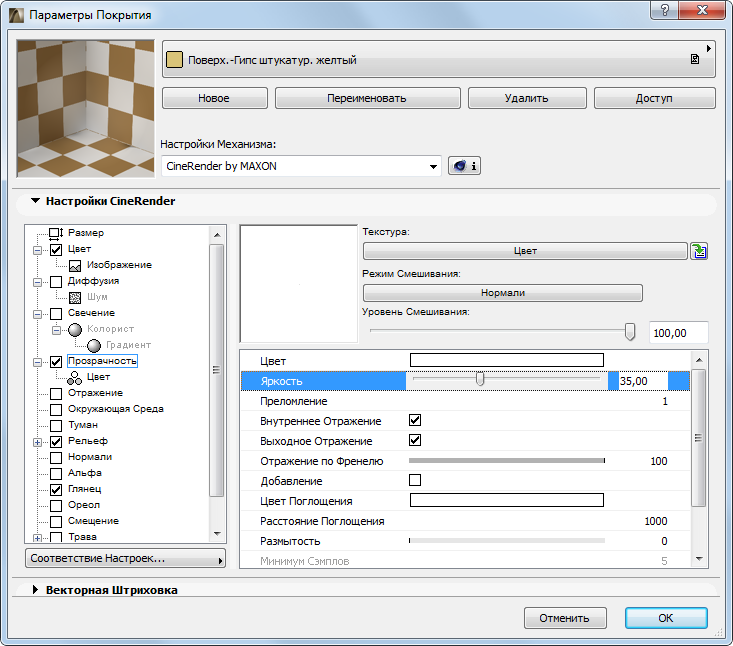Viewport: 733px width, 646px height.
Task: Click the Отражение по Френелю slider bar
Action: click(507, 460)
